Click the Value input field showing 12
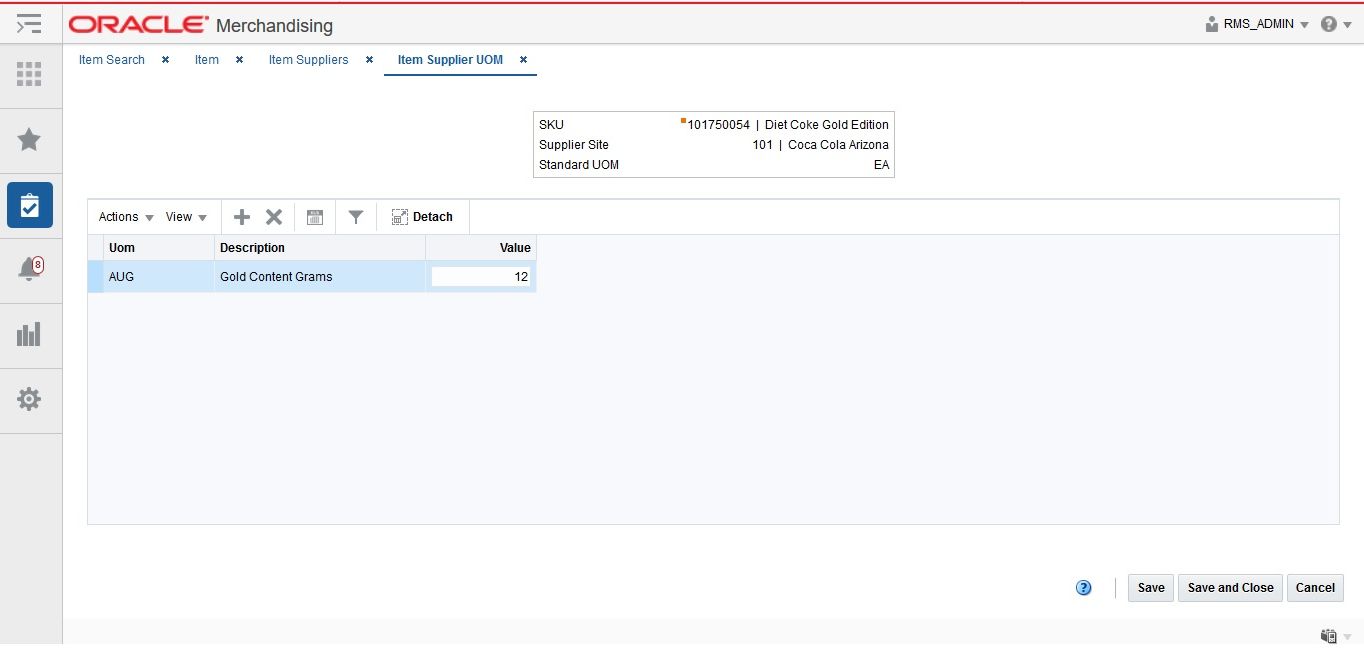This screenshot has width=1364, height=658. tap(481, 277)
